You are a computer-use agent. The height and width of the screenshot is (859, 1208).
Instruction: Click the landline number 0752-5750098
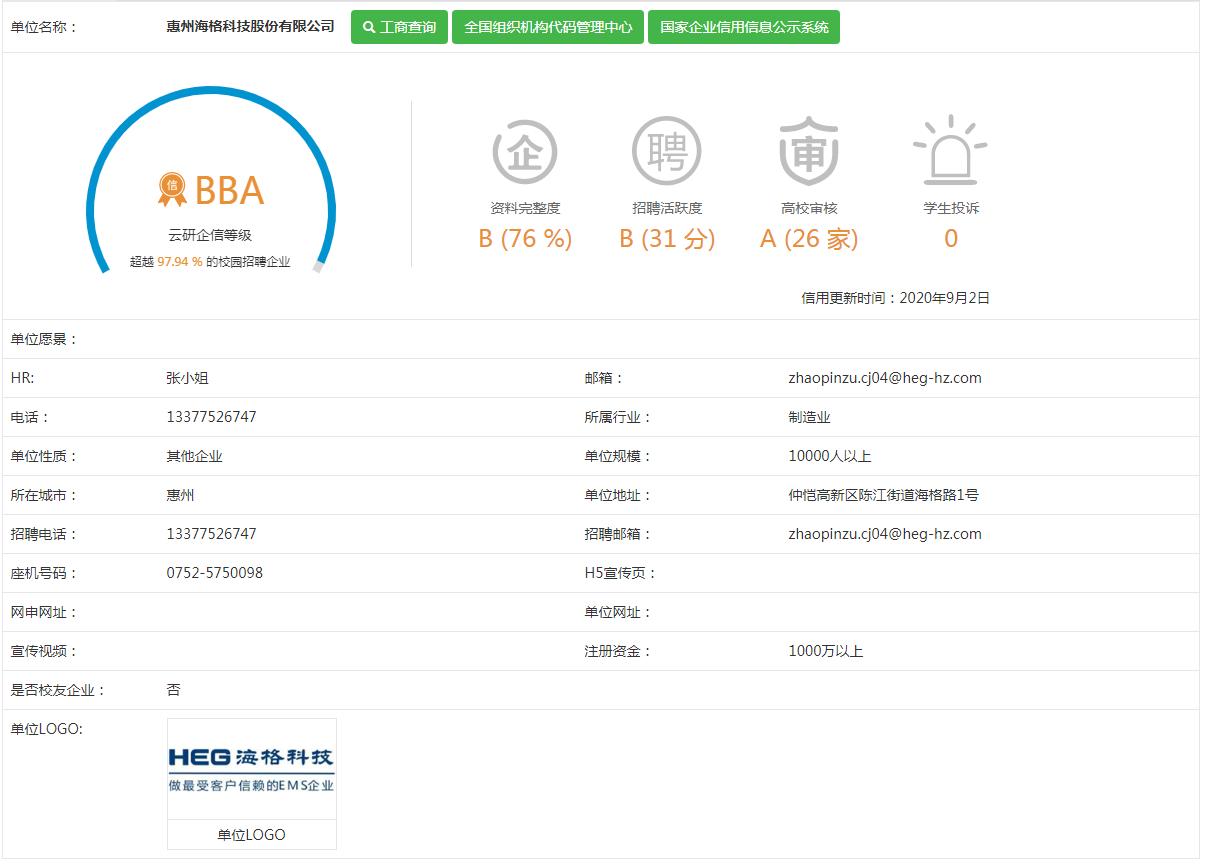coord(215,573)
